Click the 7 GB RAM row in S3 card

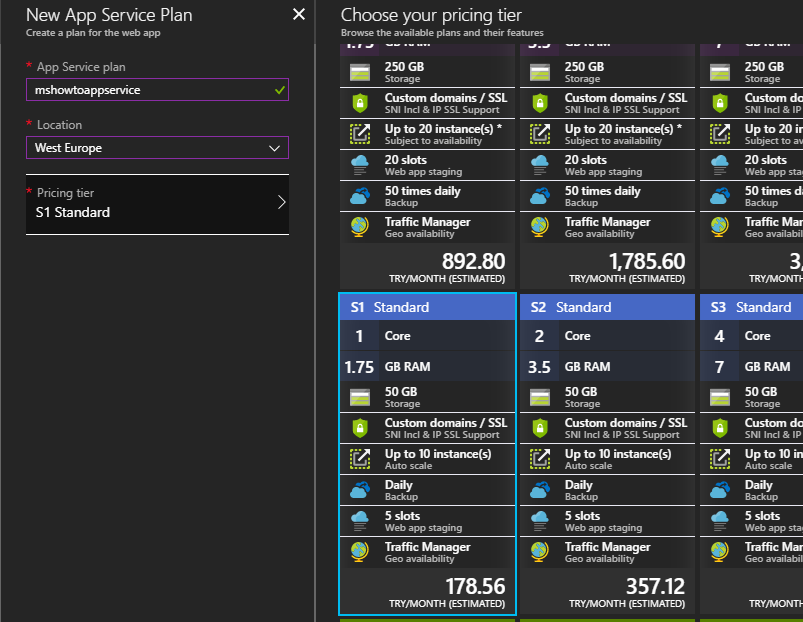click(751, 367)
